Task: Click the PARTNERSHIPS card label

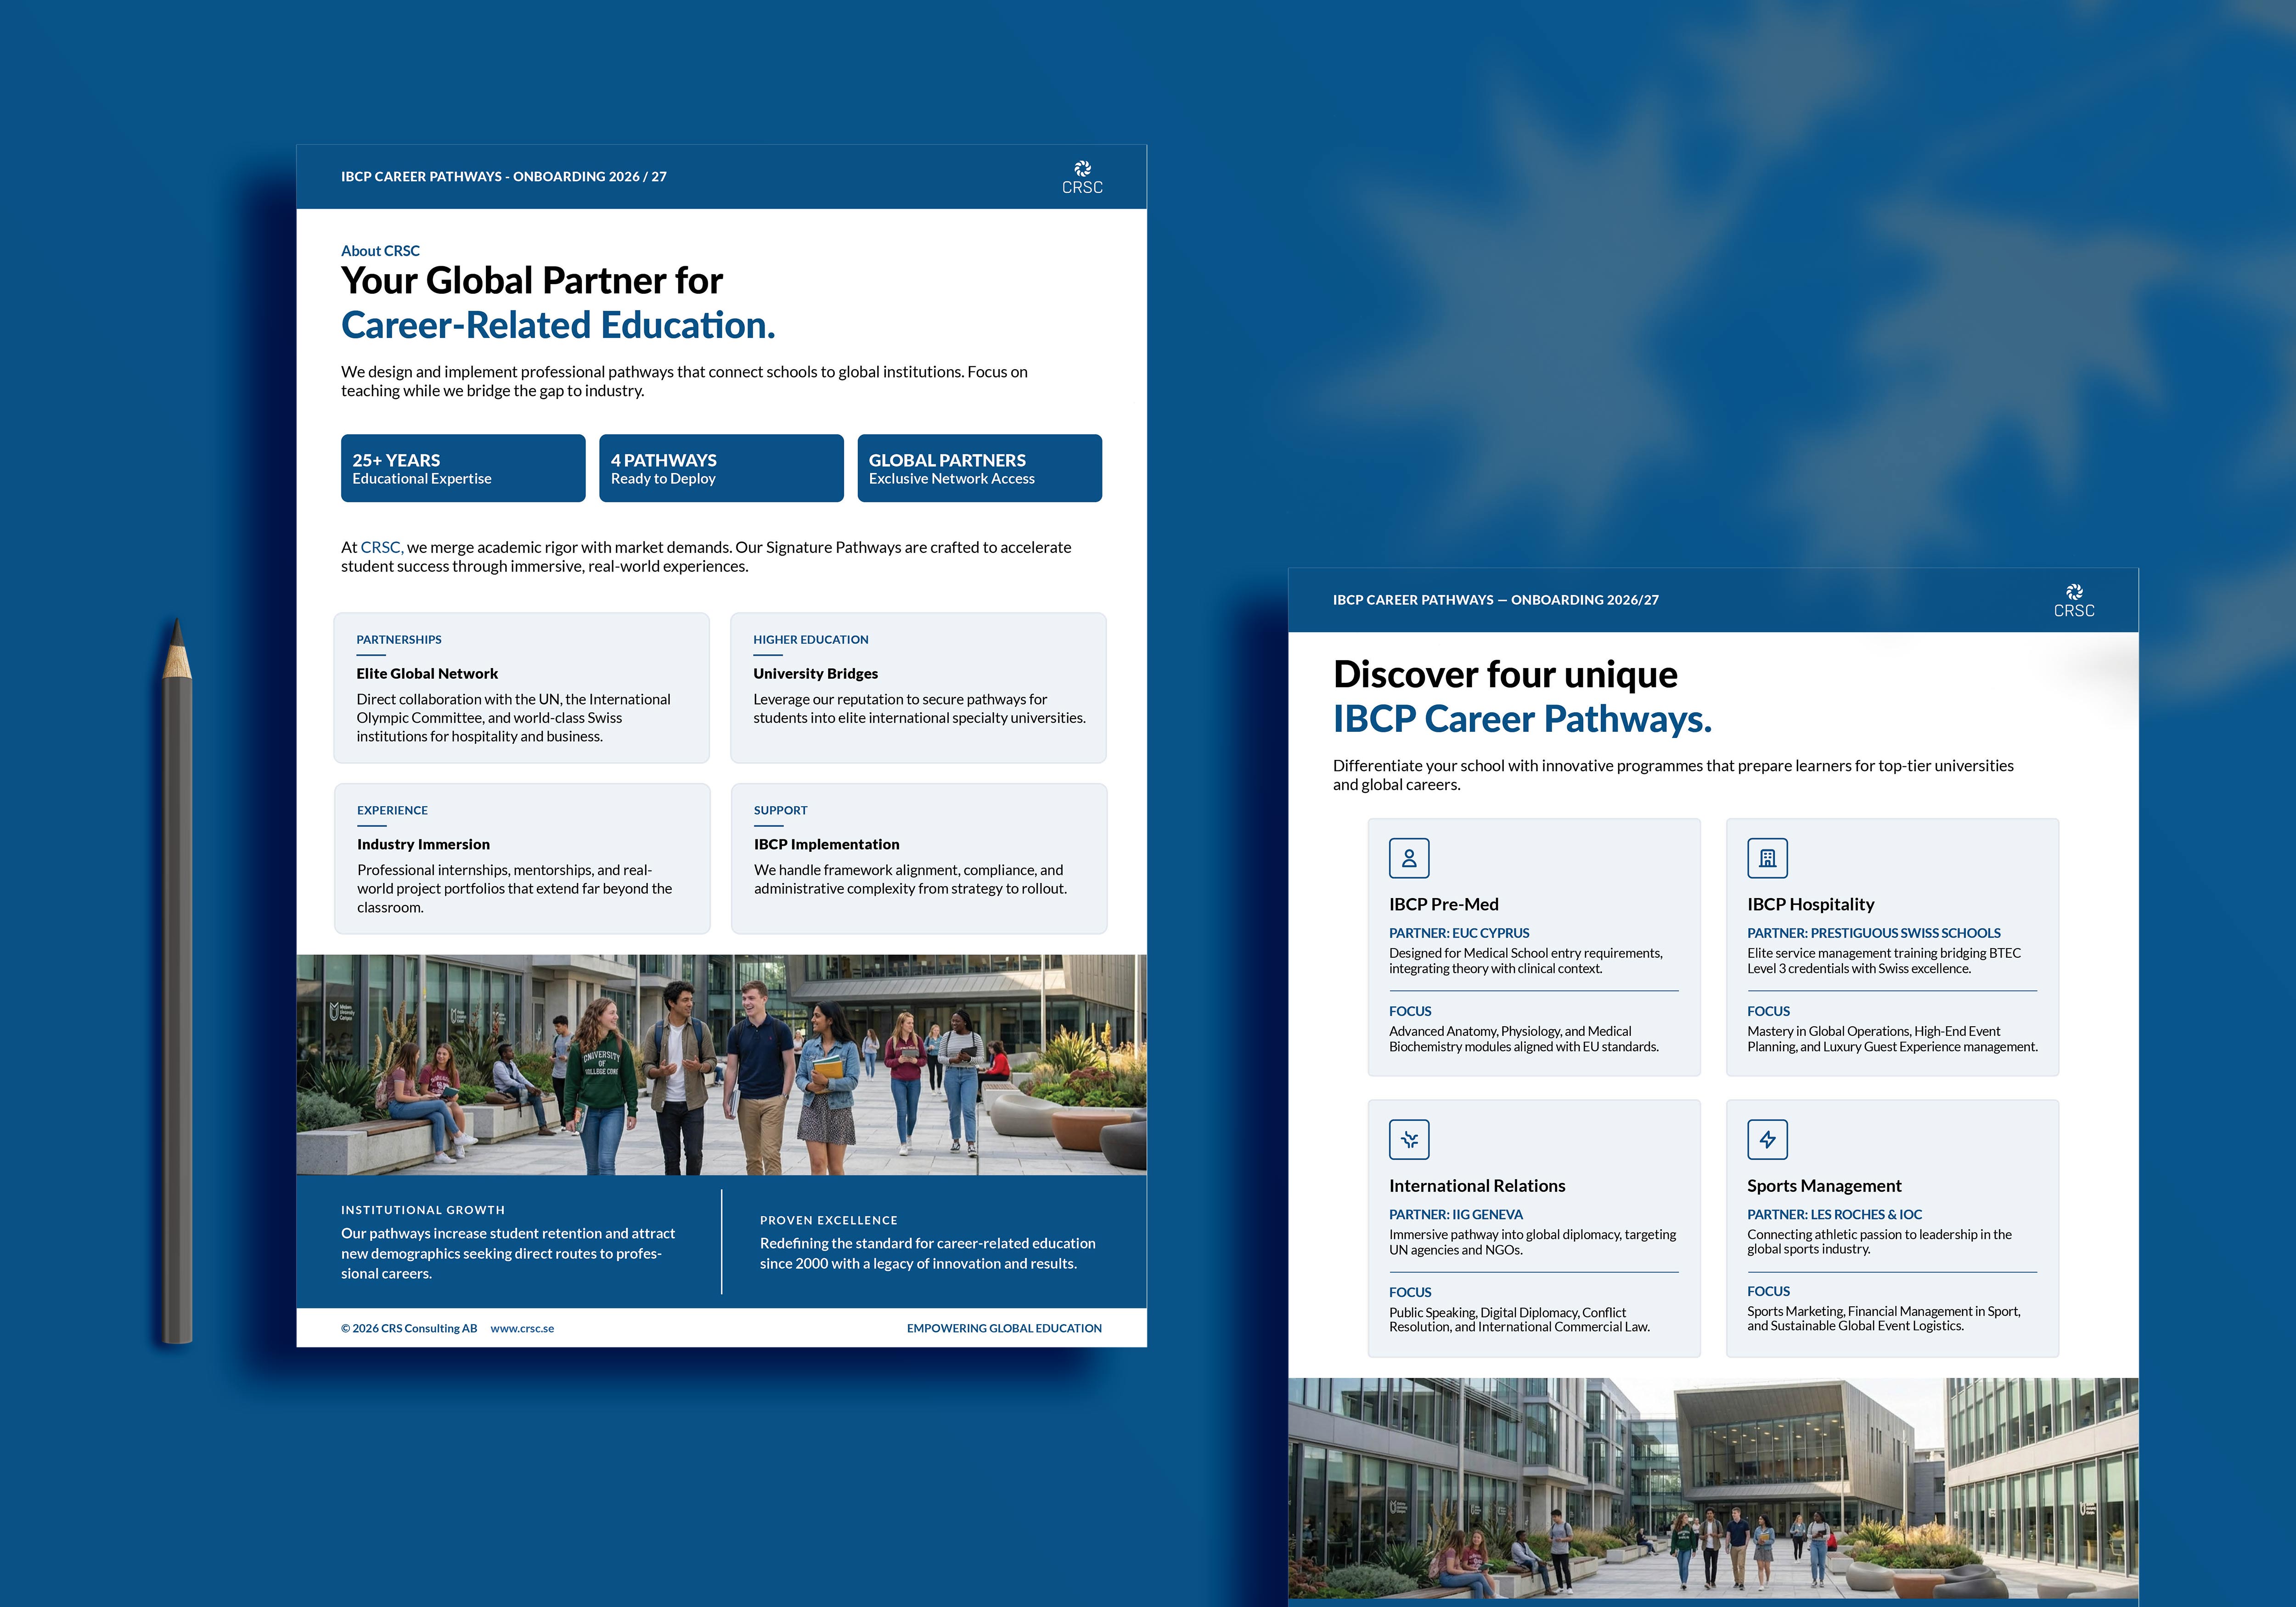Action: [x=399, y=640]
